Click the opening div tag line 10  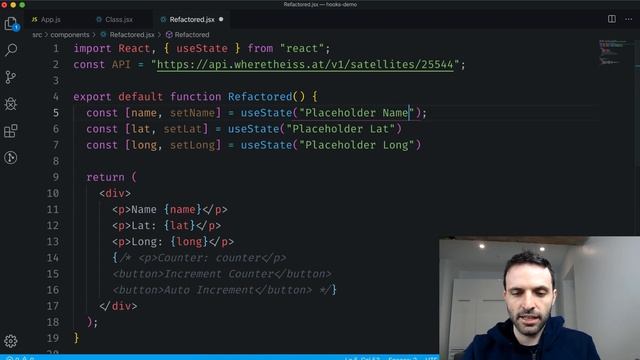tap(115, 193)
